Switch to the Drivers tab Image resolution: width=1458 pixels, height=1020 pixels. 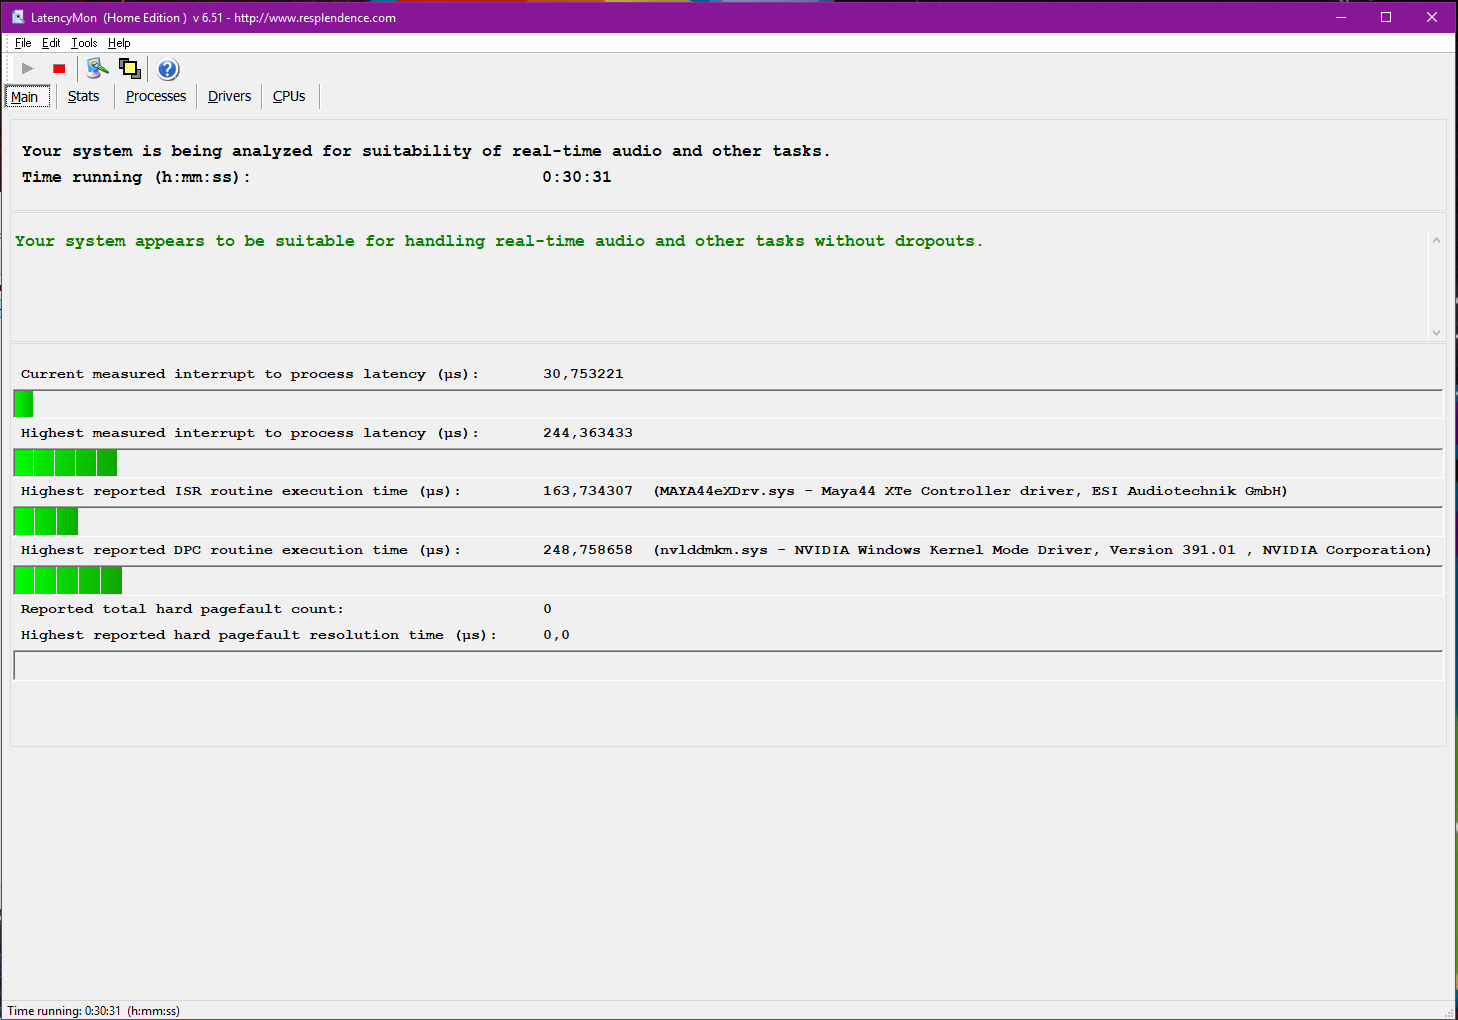click(x=229, y=97)
